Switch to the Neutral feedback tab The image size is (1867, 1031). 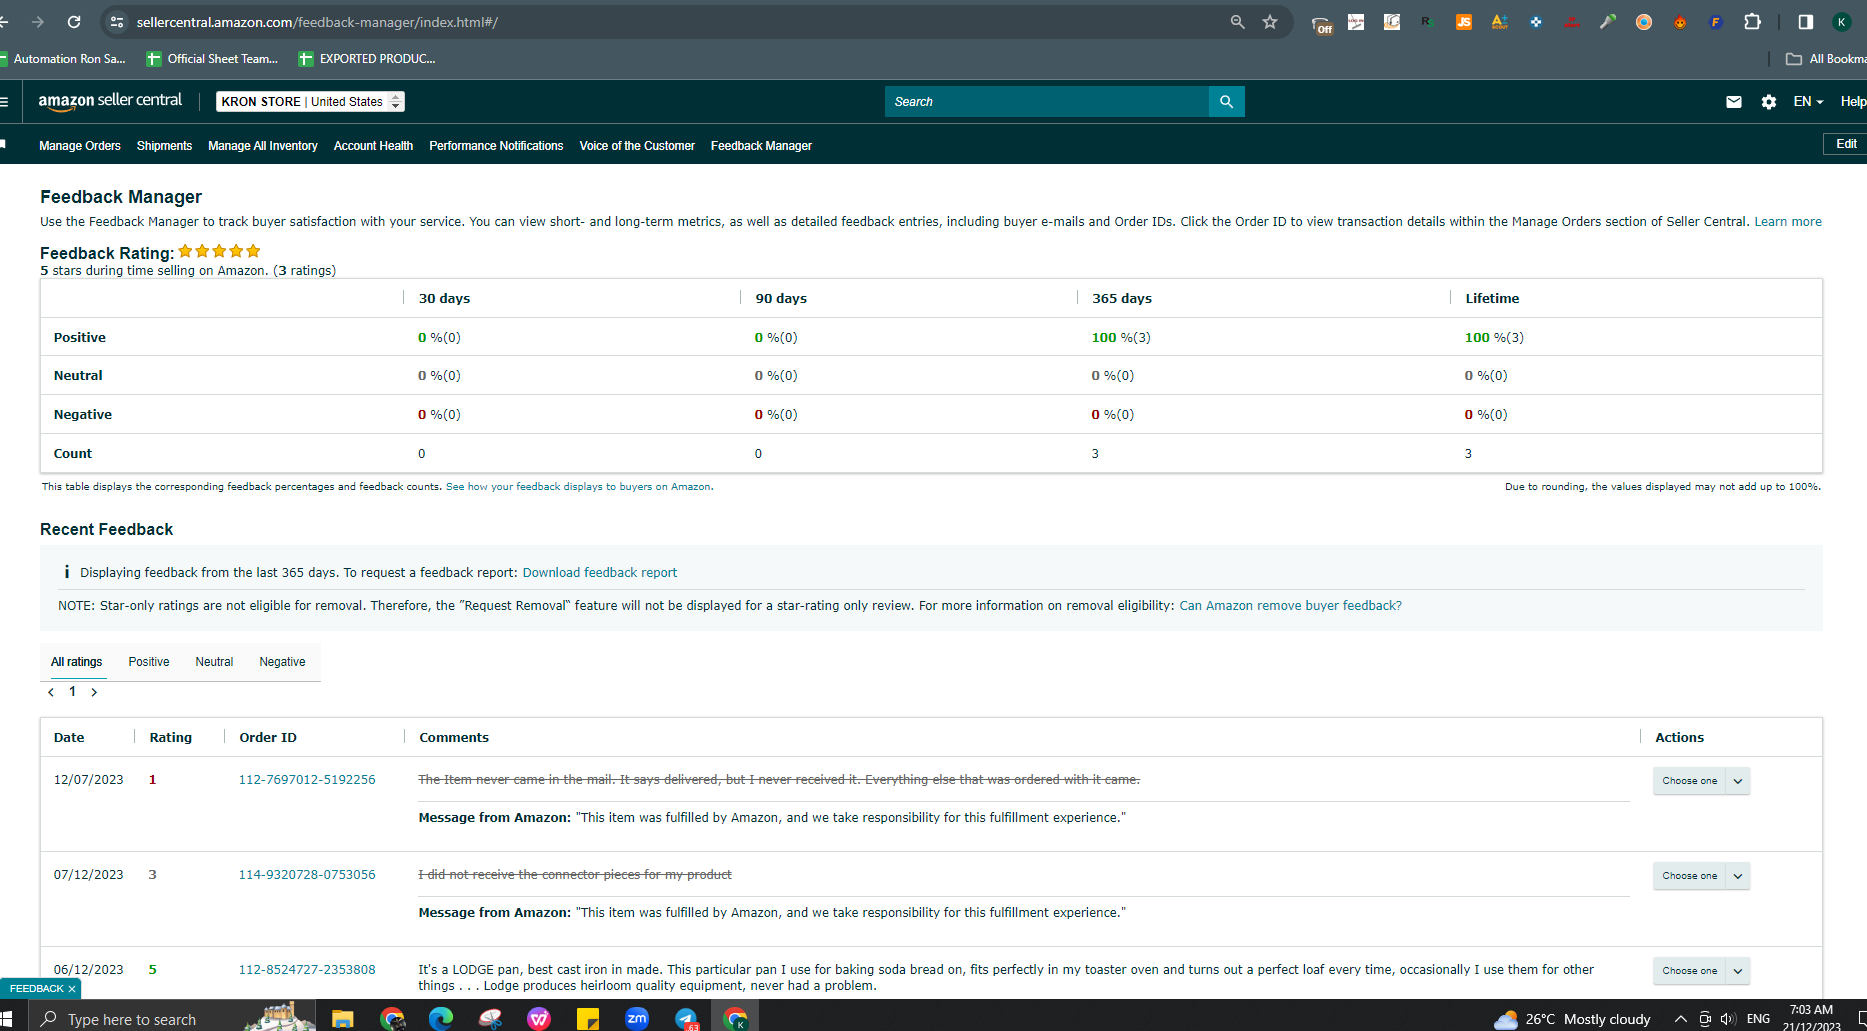pyautogui.click(x=214, y=662)
